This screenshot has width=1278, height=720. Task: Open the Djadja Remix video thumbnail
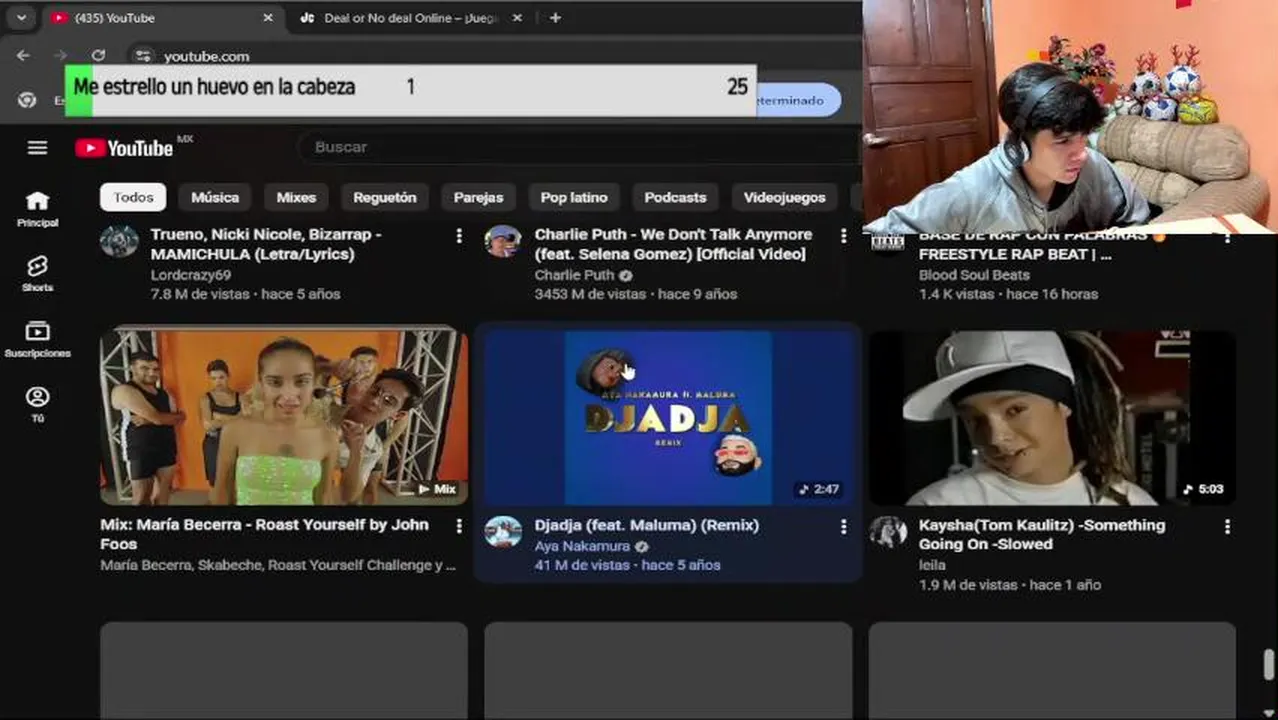[668, 417]
